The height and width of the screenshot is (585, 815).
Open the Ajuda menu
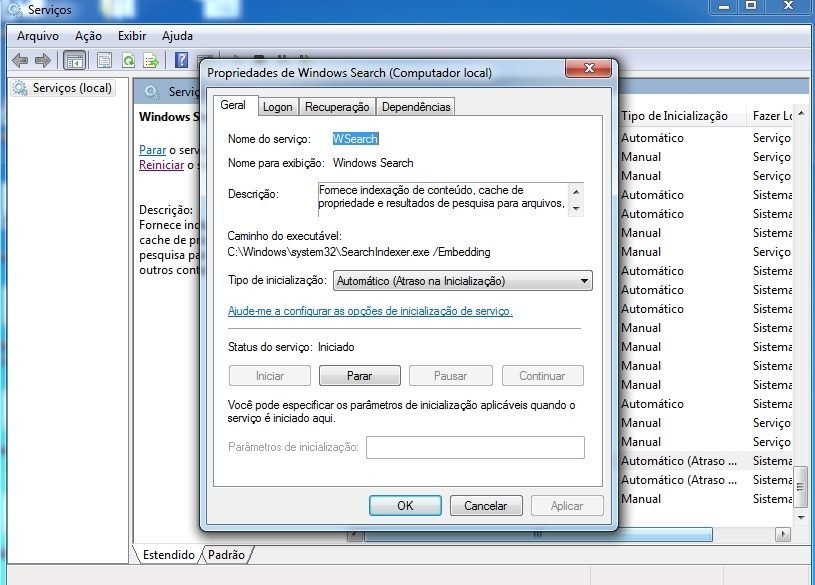tap(177, 36)
